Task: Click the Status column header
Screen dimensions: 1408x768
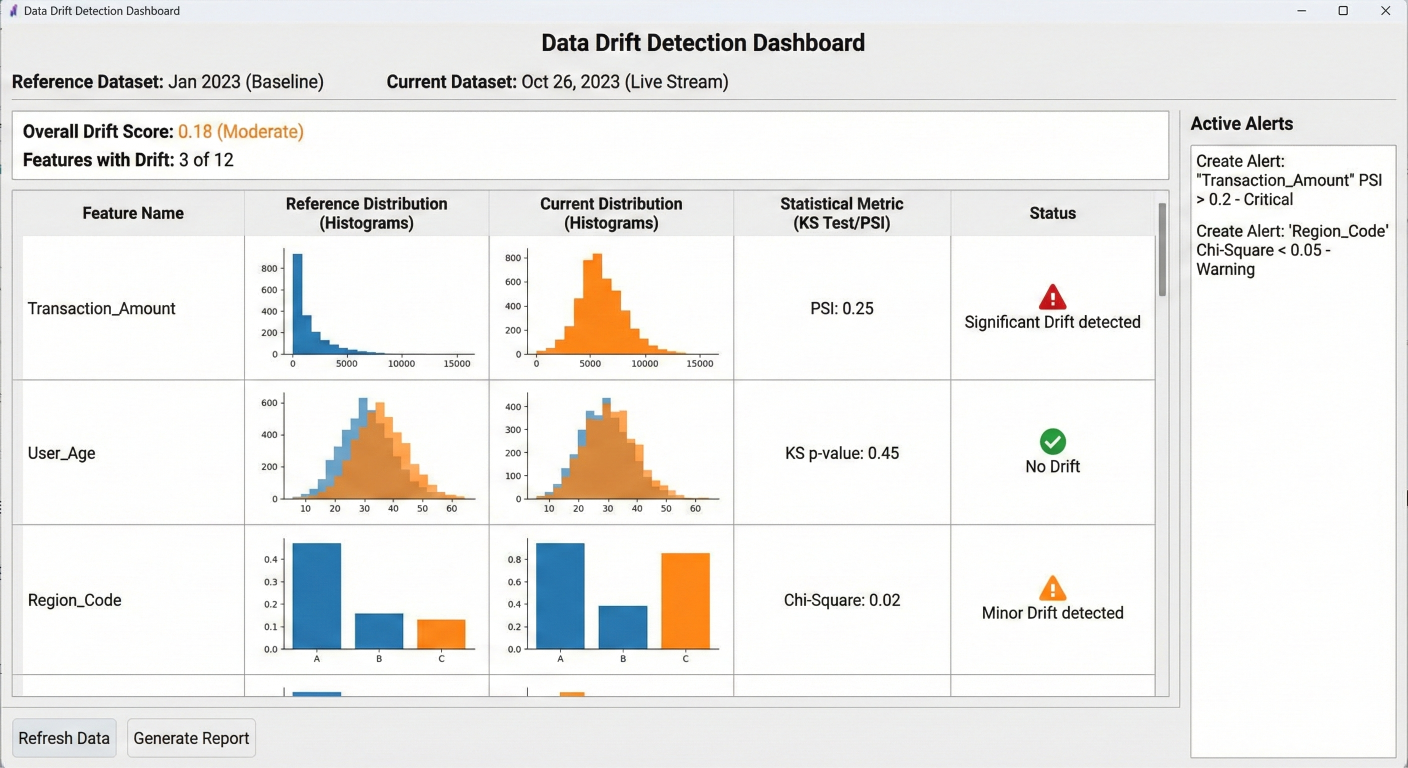Action: [x=1052, y=213]
